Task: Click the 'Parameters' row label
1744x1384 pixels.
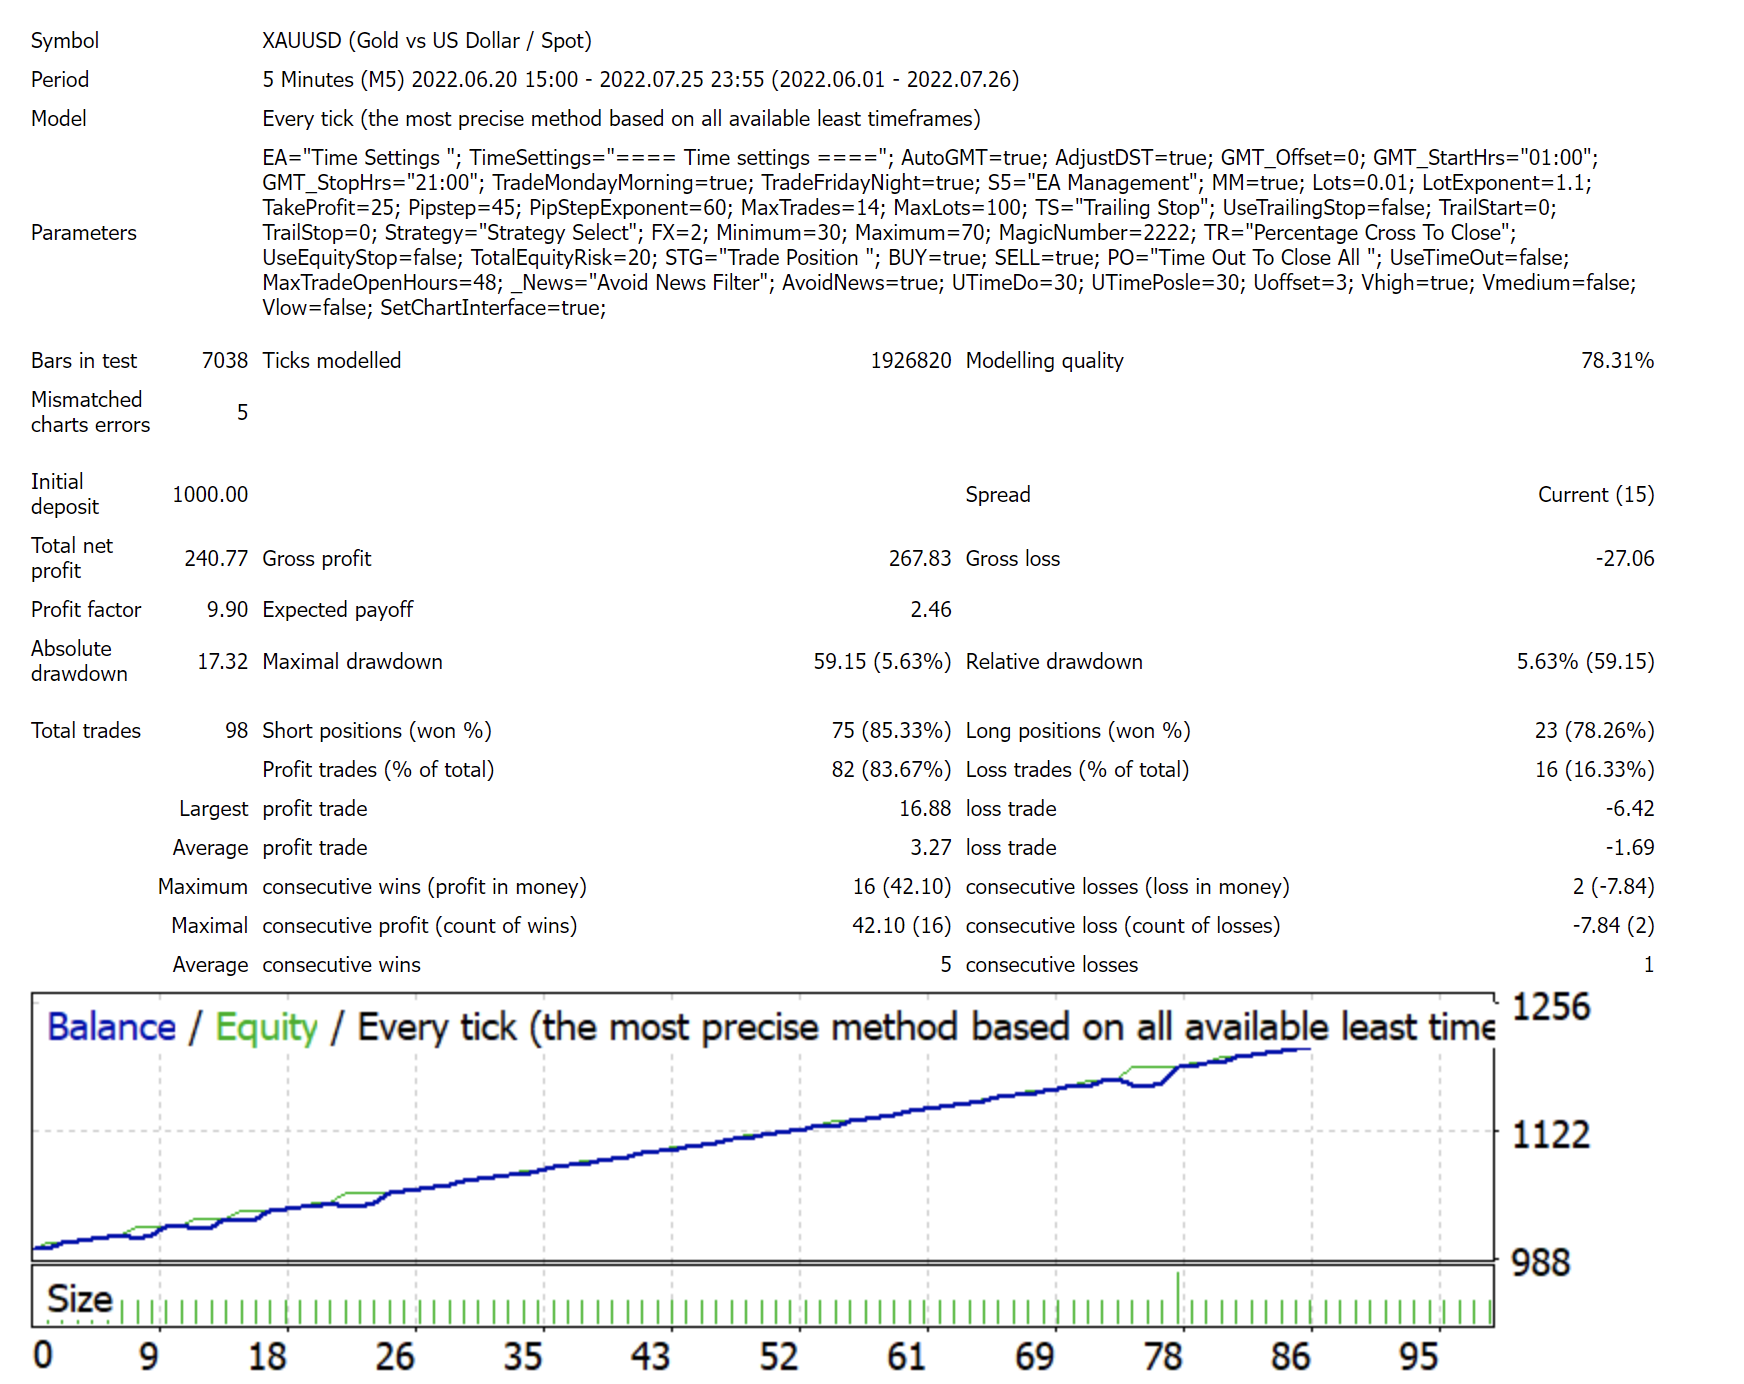Action: (x=84, y=233)
